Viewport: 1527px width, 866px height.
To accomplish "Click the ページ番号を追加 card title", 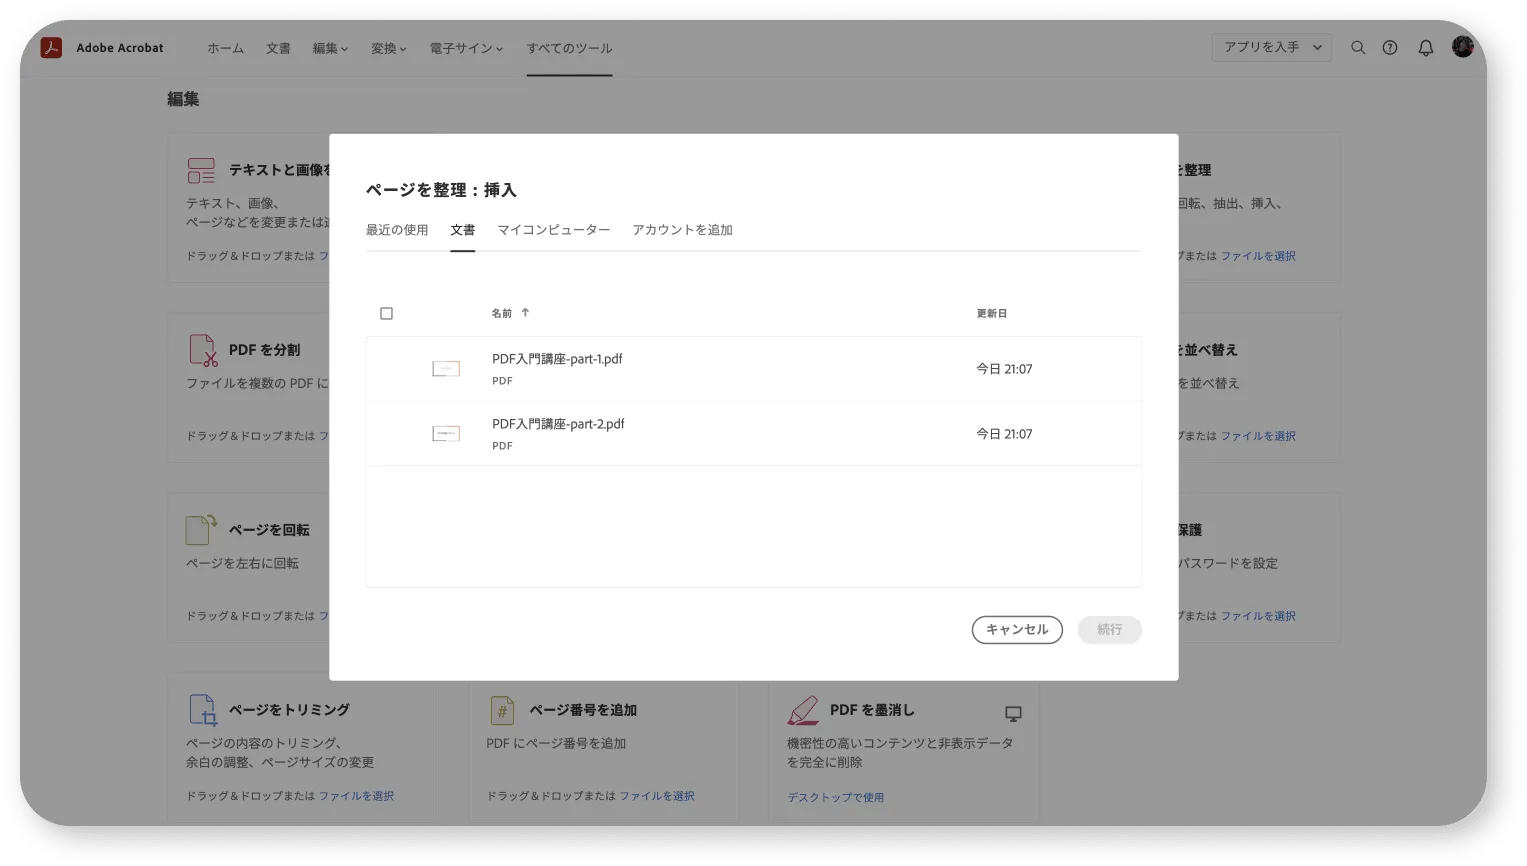I will (583, 710).
